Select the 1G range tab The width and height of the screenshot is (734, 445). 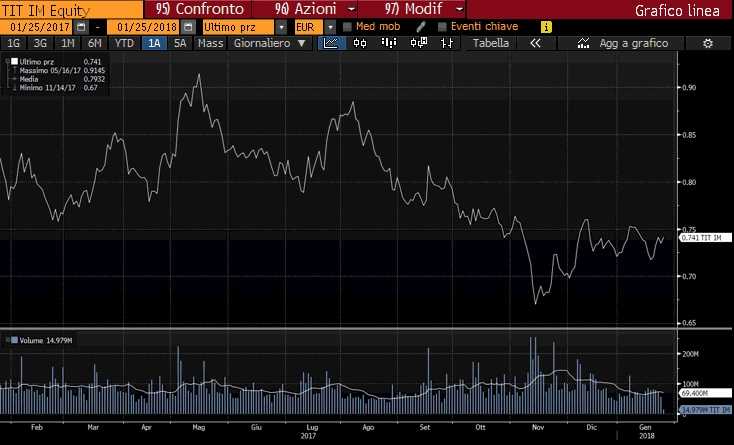click(14, 43)
